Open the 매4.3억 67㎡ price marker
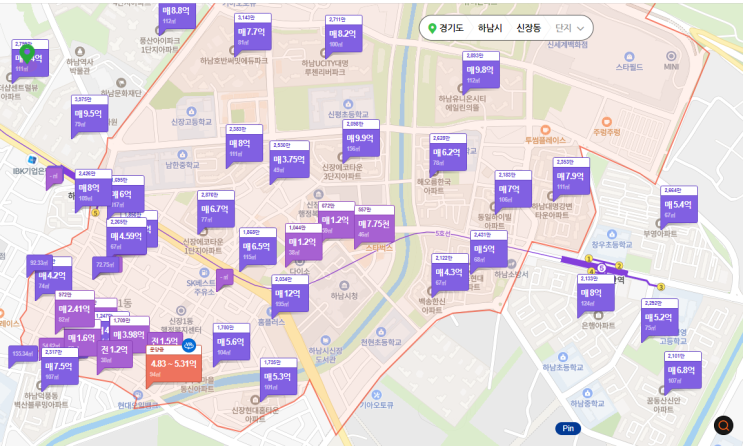Screen dimensions: 743x446 (x=450, y=273)
